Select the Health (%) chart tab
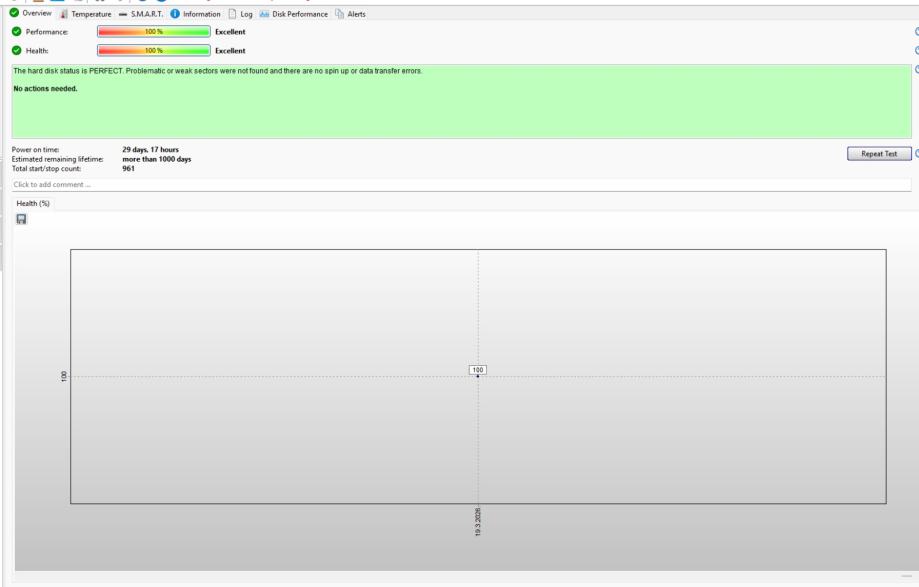 pyautogui.click(x=33, y=203)
